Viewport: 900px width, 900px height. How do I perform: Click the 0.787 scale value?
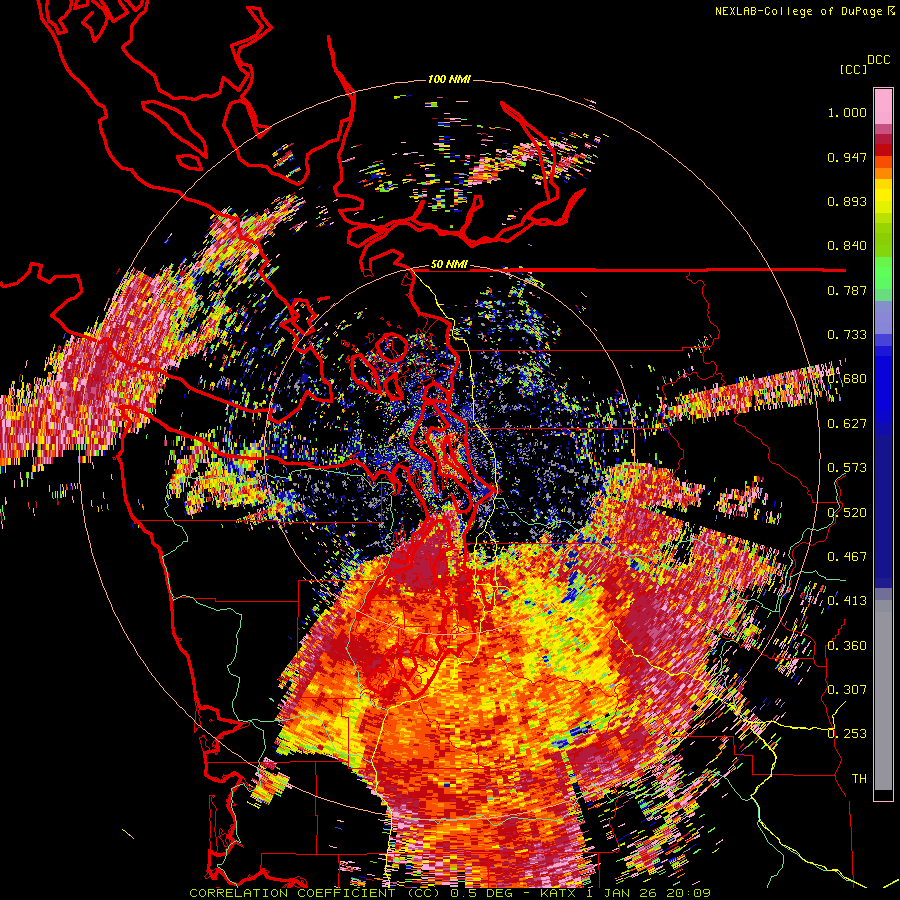847,290
